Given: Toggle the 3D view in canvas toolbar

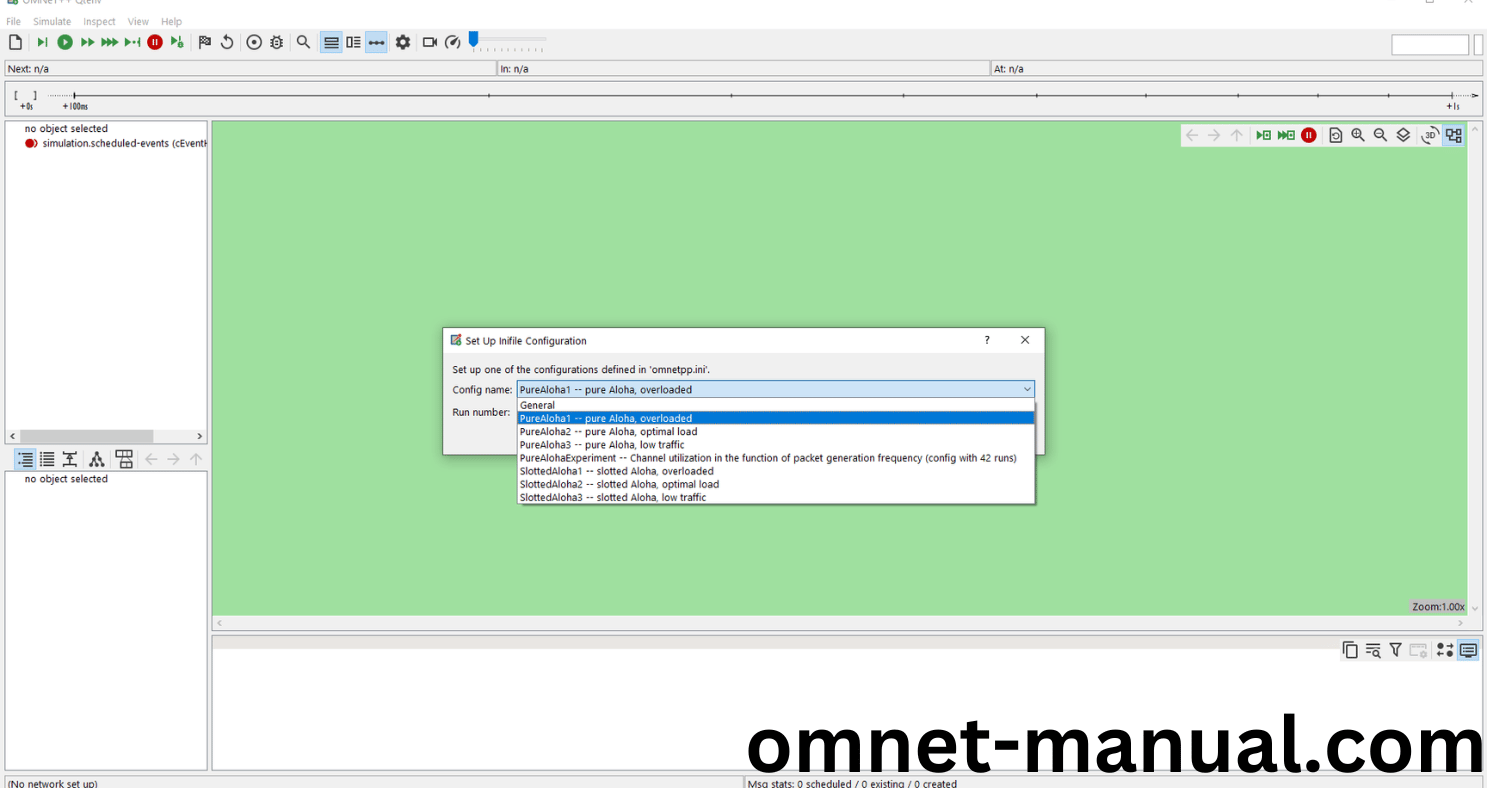Looking at the screenshot, I should pos(1430,135).
